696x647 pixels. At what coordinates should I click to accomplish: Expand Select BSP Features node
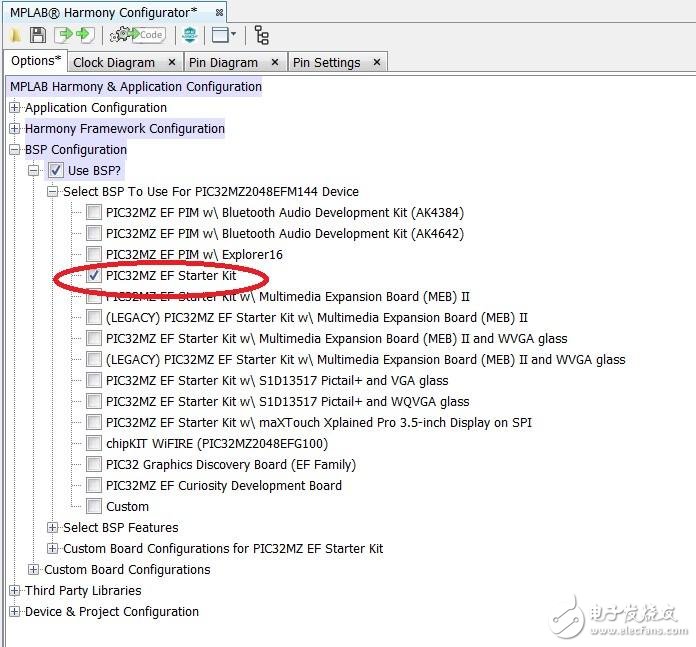[52, 527]
